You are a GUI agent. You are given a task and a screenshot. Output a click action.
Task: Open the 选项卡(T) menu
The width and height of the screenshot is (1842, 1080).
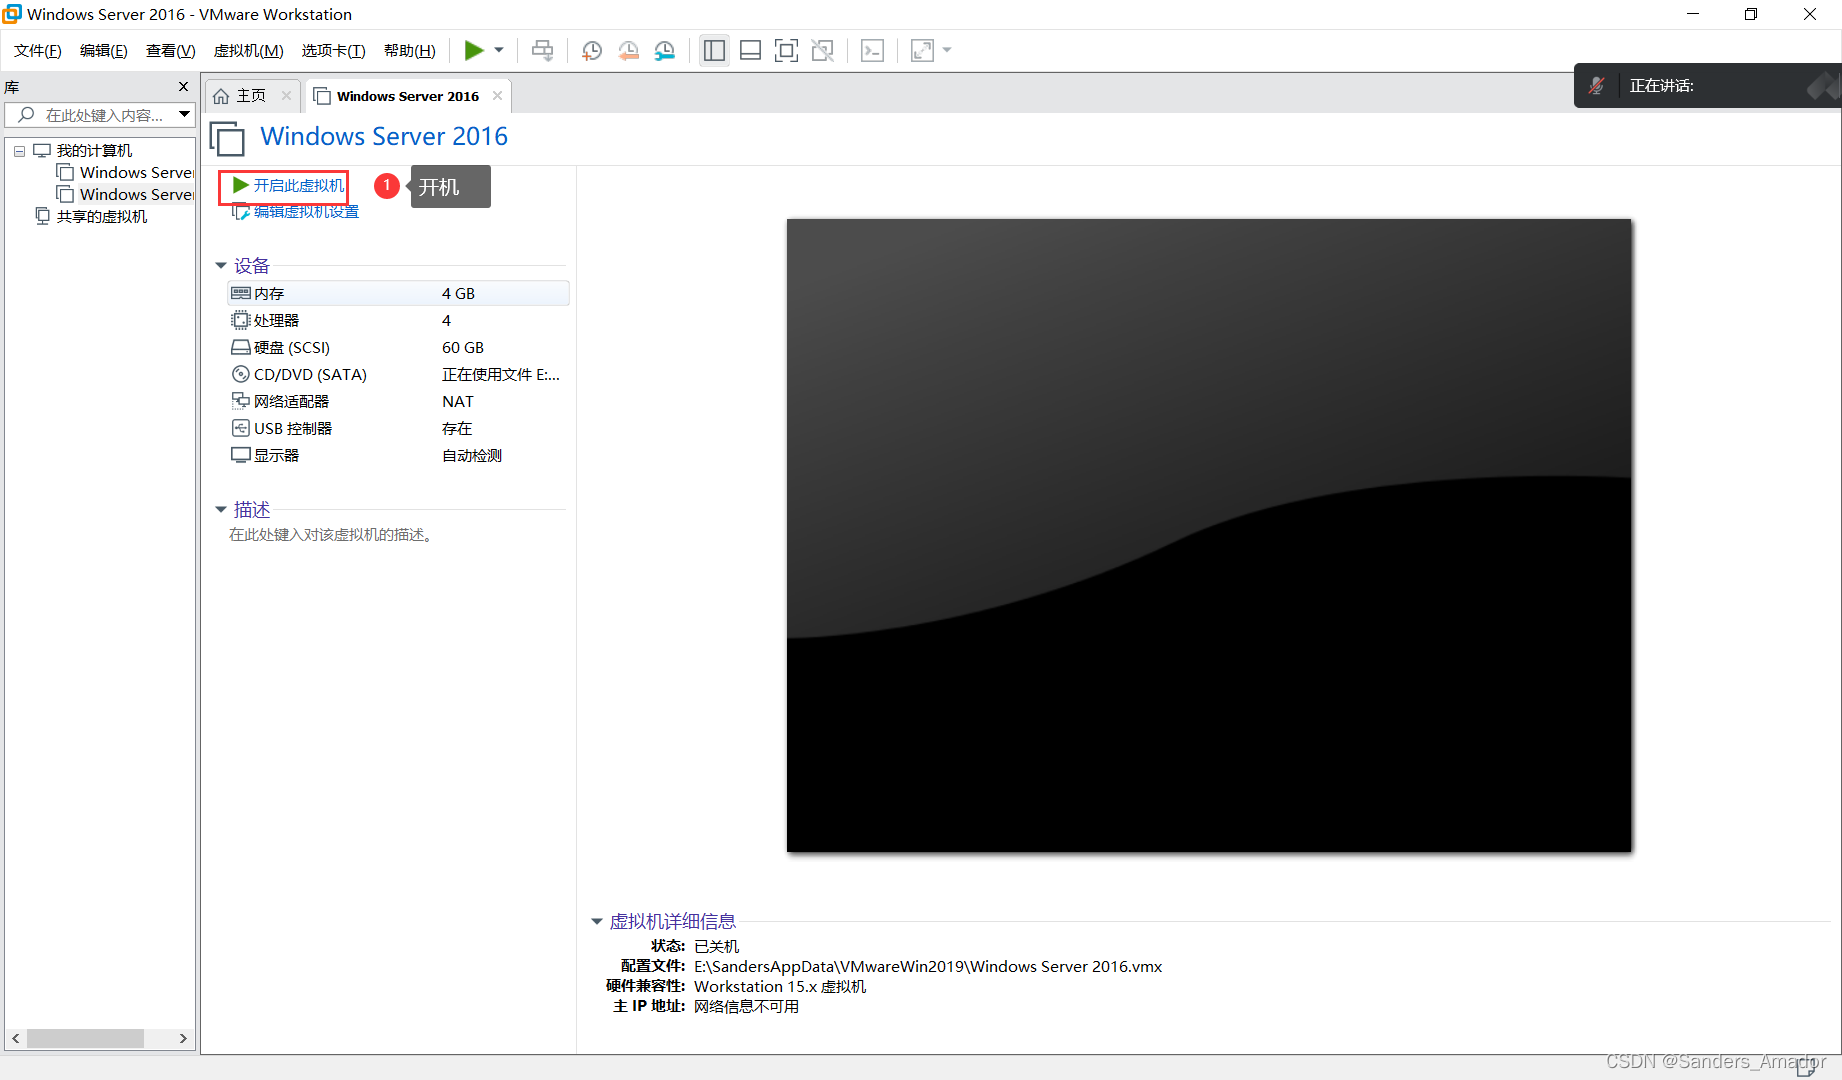point(334,50)
